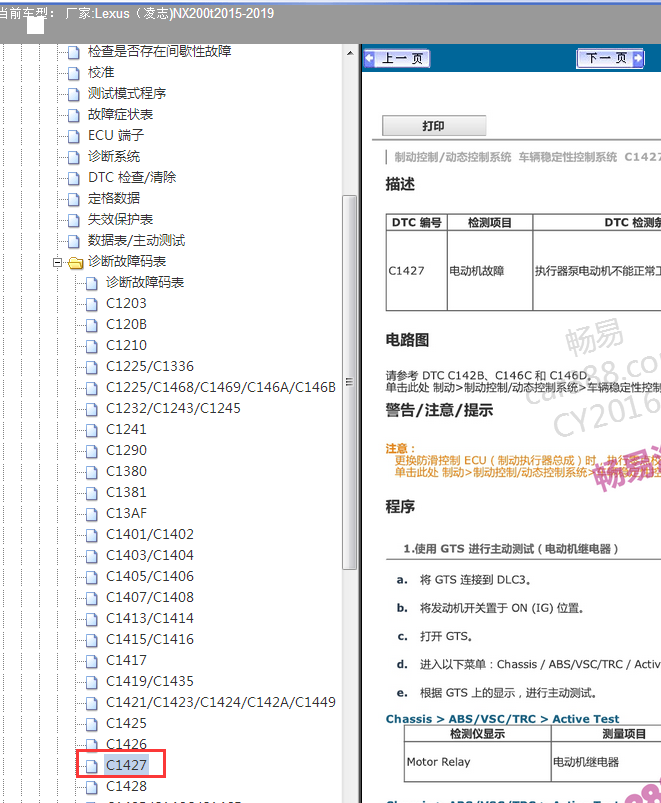
Task: Click page icon beside C1417
Action: tap(92, 661)
